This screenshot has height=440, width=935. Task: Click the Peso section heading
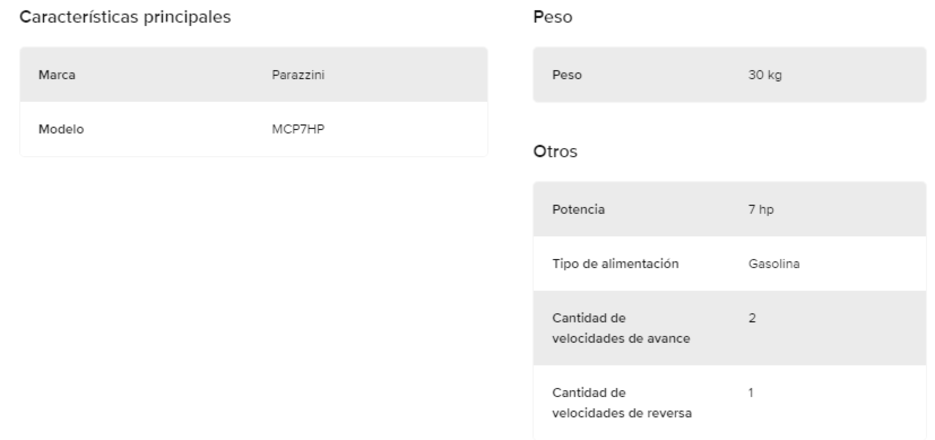(553, 17)
